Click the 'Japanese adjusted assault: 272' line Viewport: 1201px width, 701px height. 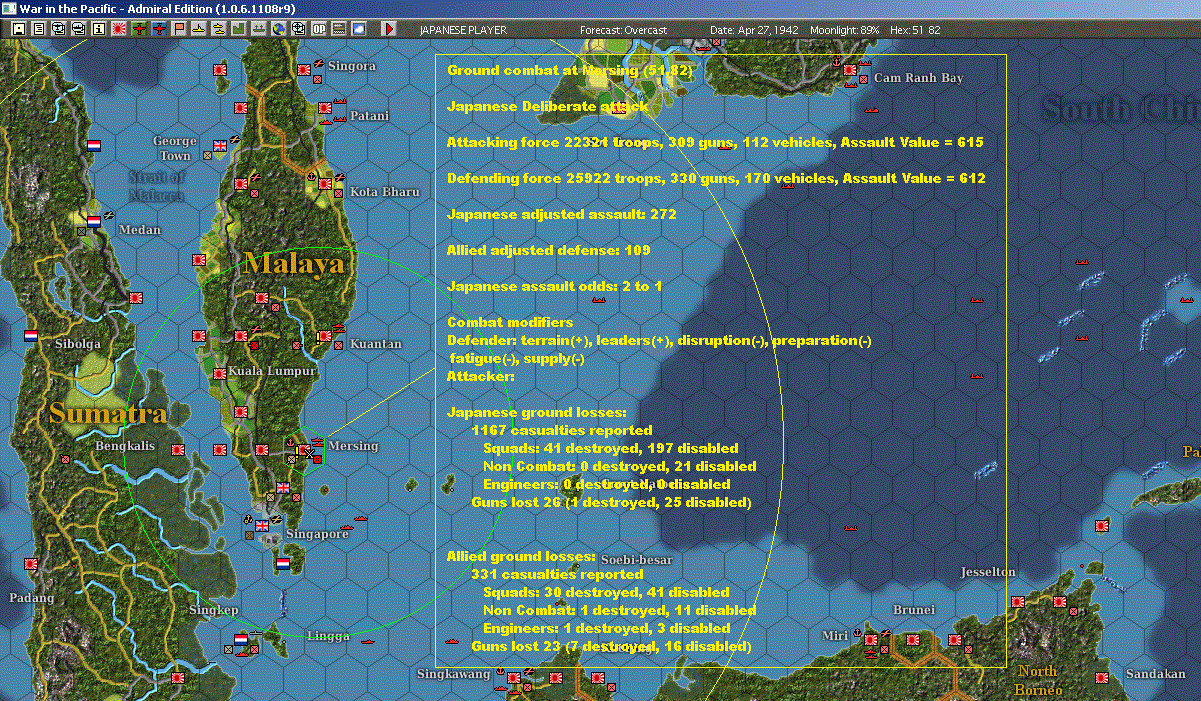tap(562, 215)
